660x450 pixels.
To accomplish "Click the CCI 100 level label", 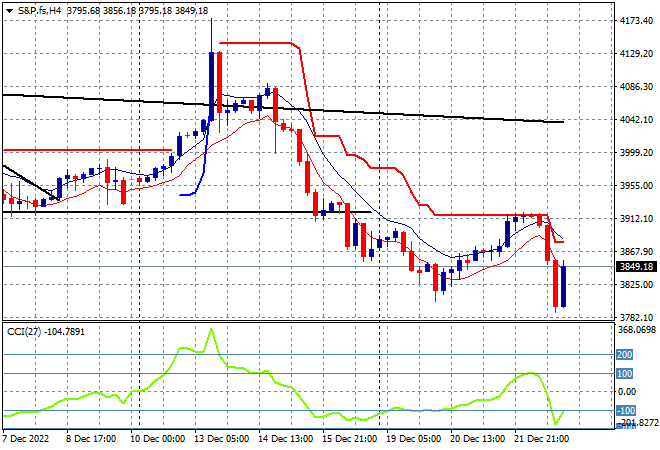I will 624,373.
